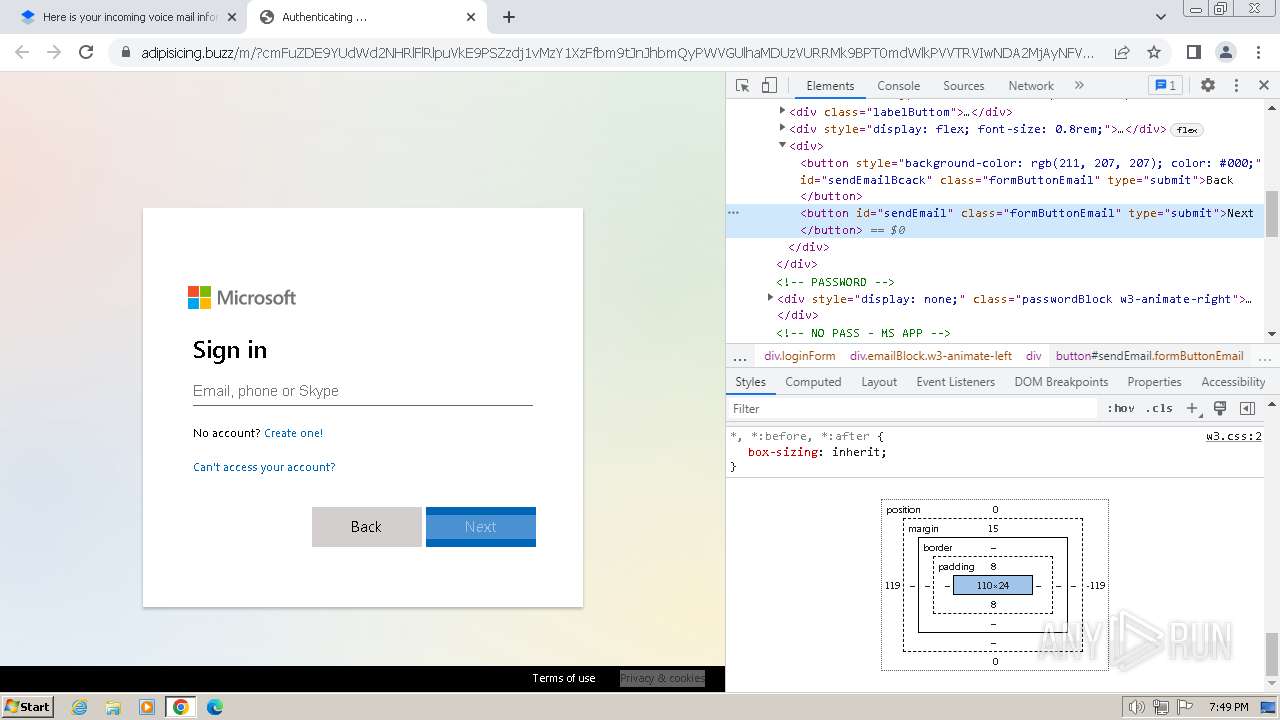Viewport: 1280px width, 720px height.
Task: Activate the element inspector picker icon
Action: coord(742,86)
